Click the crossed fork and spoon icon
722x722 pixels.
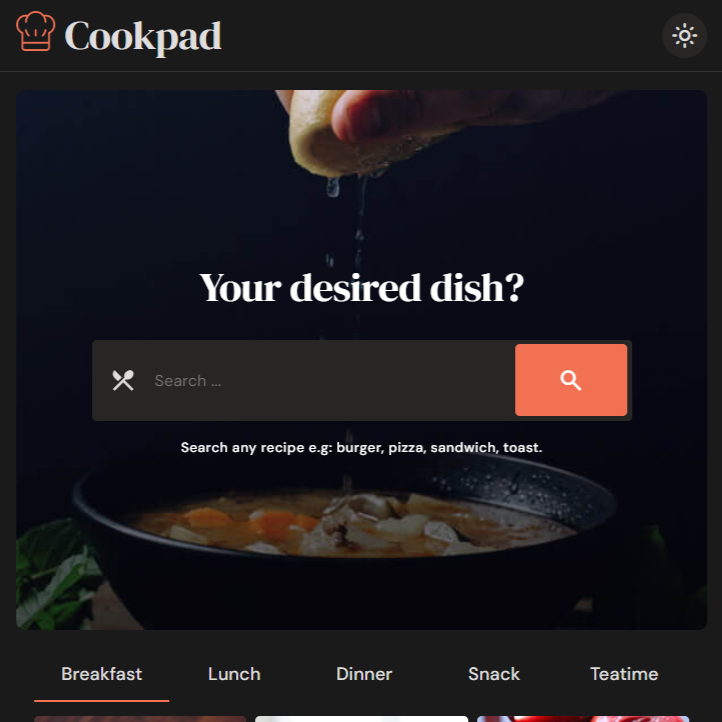point(123,380)
